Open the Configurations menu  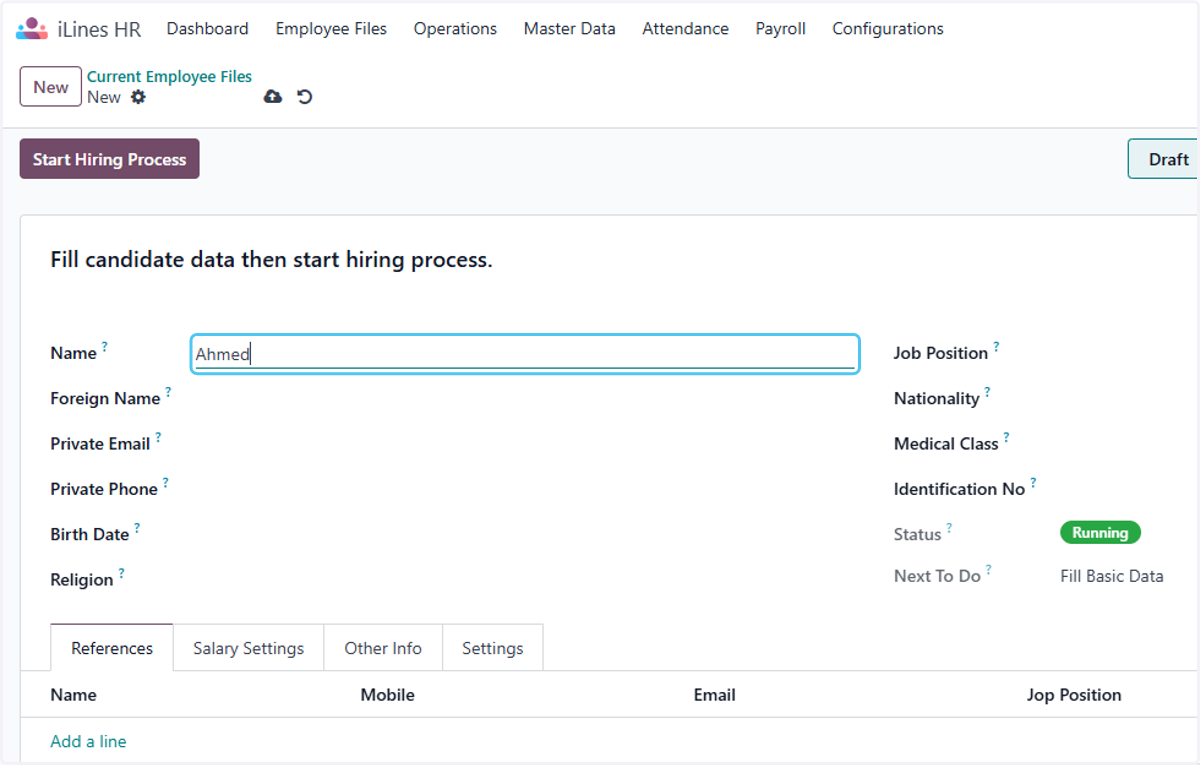tap(888, 29)
